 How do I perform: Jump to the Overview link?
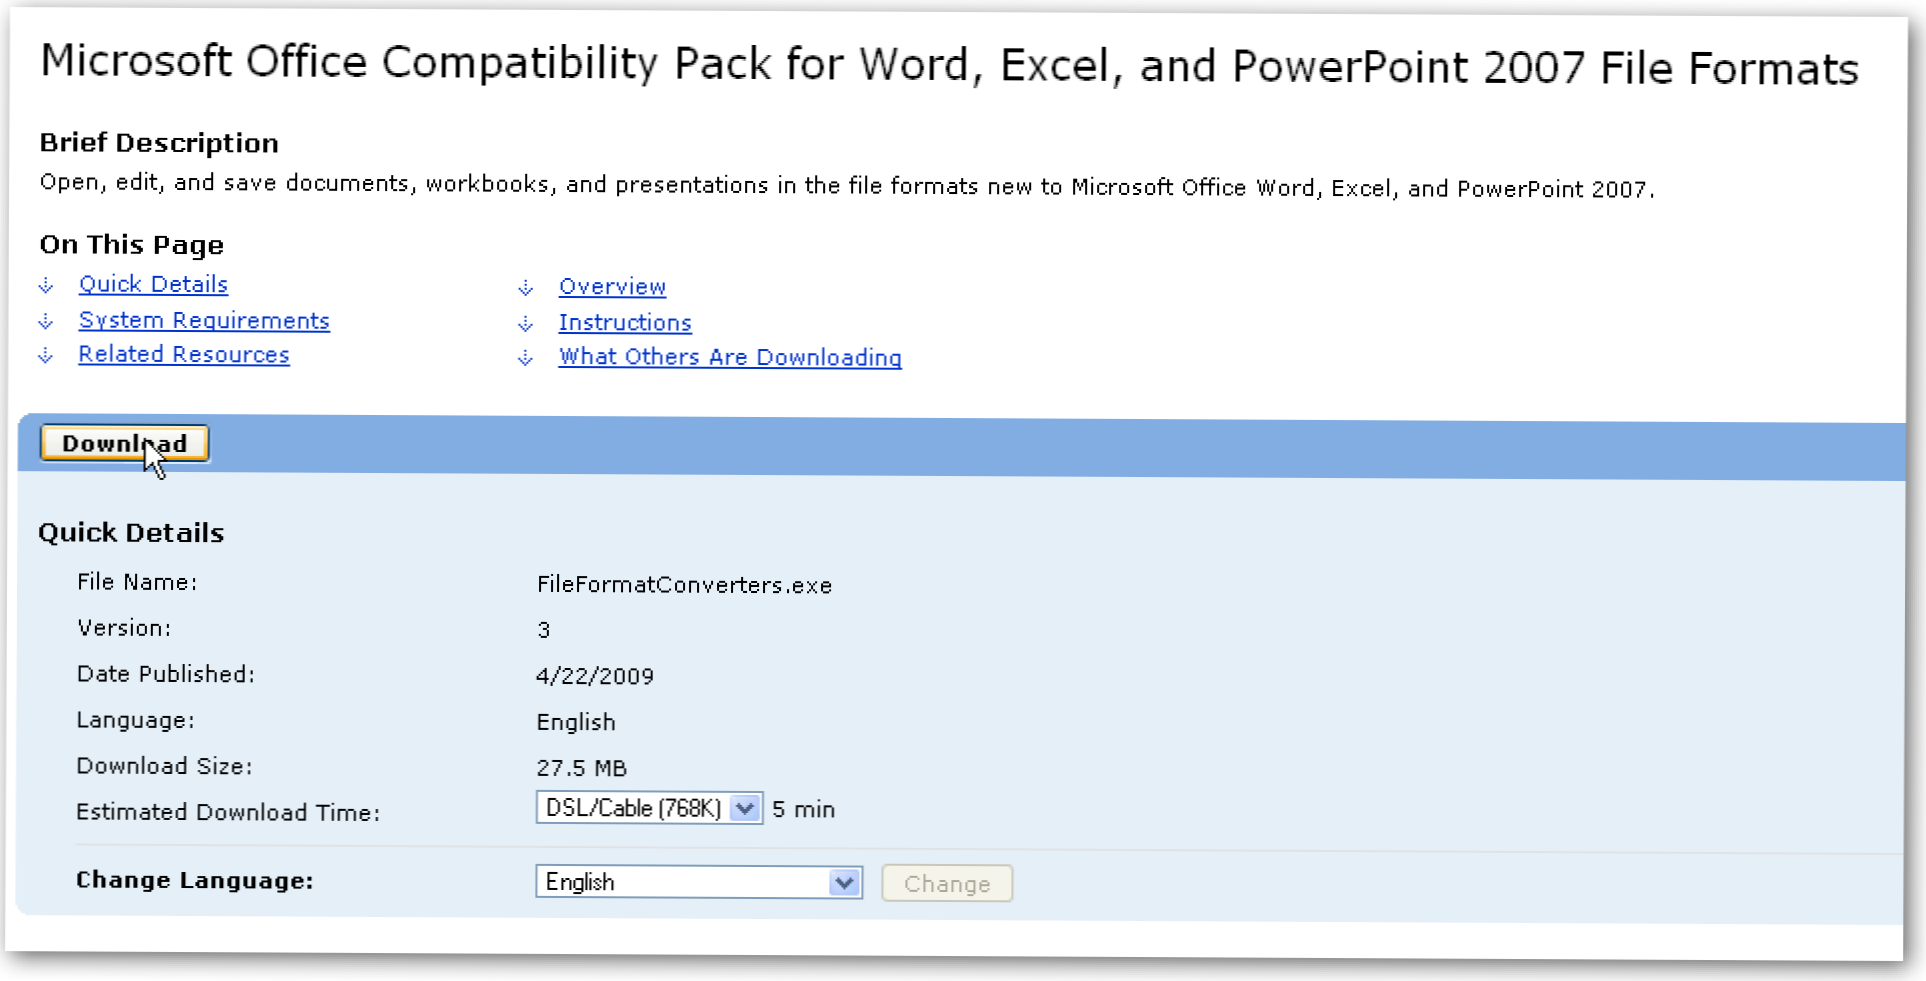point(612,286)
